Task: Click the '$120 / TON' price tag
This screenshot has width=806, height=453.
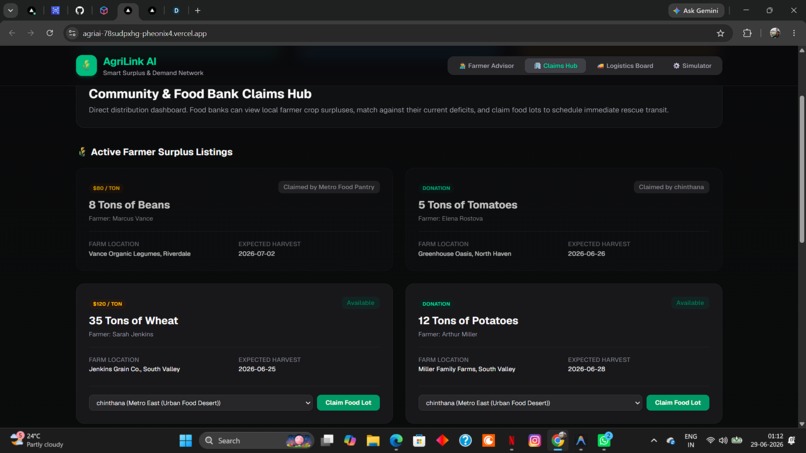Action: 107,304
